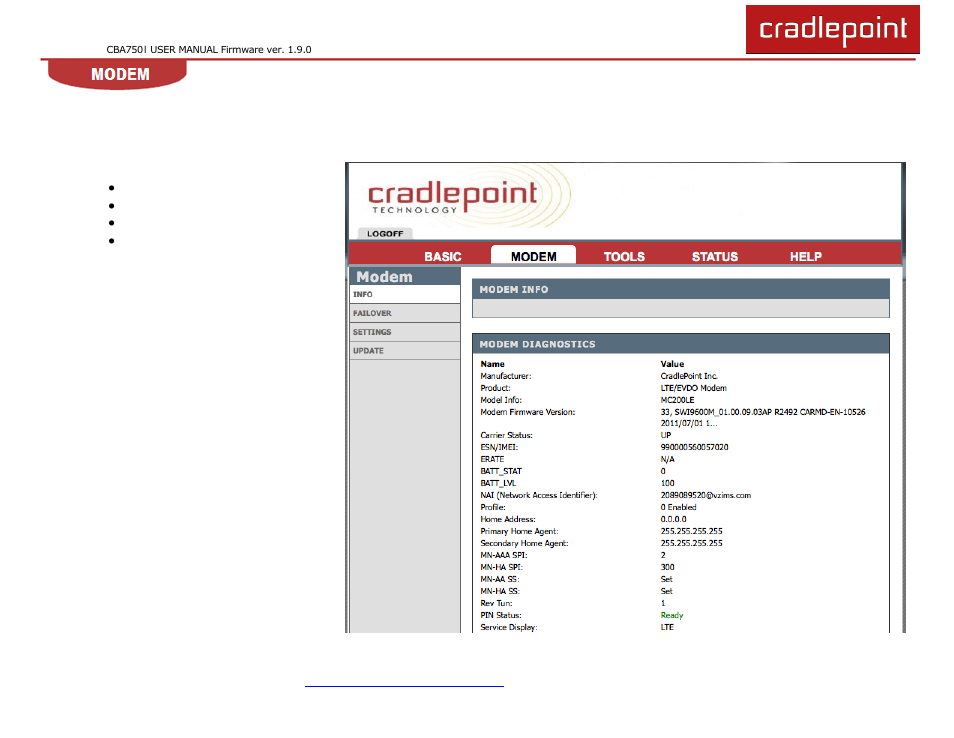954x738 pixels.
Task: Click the MN-HA SPI value 300
Action: point(667,567)
